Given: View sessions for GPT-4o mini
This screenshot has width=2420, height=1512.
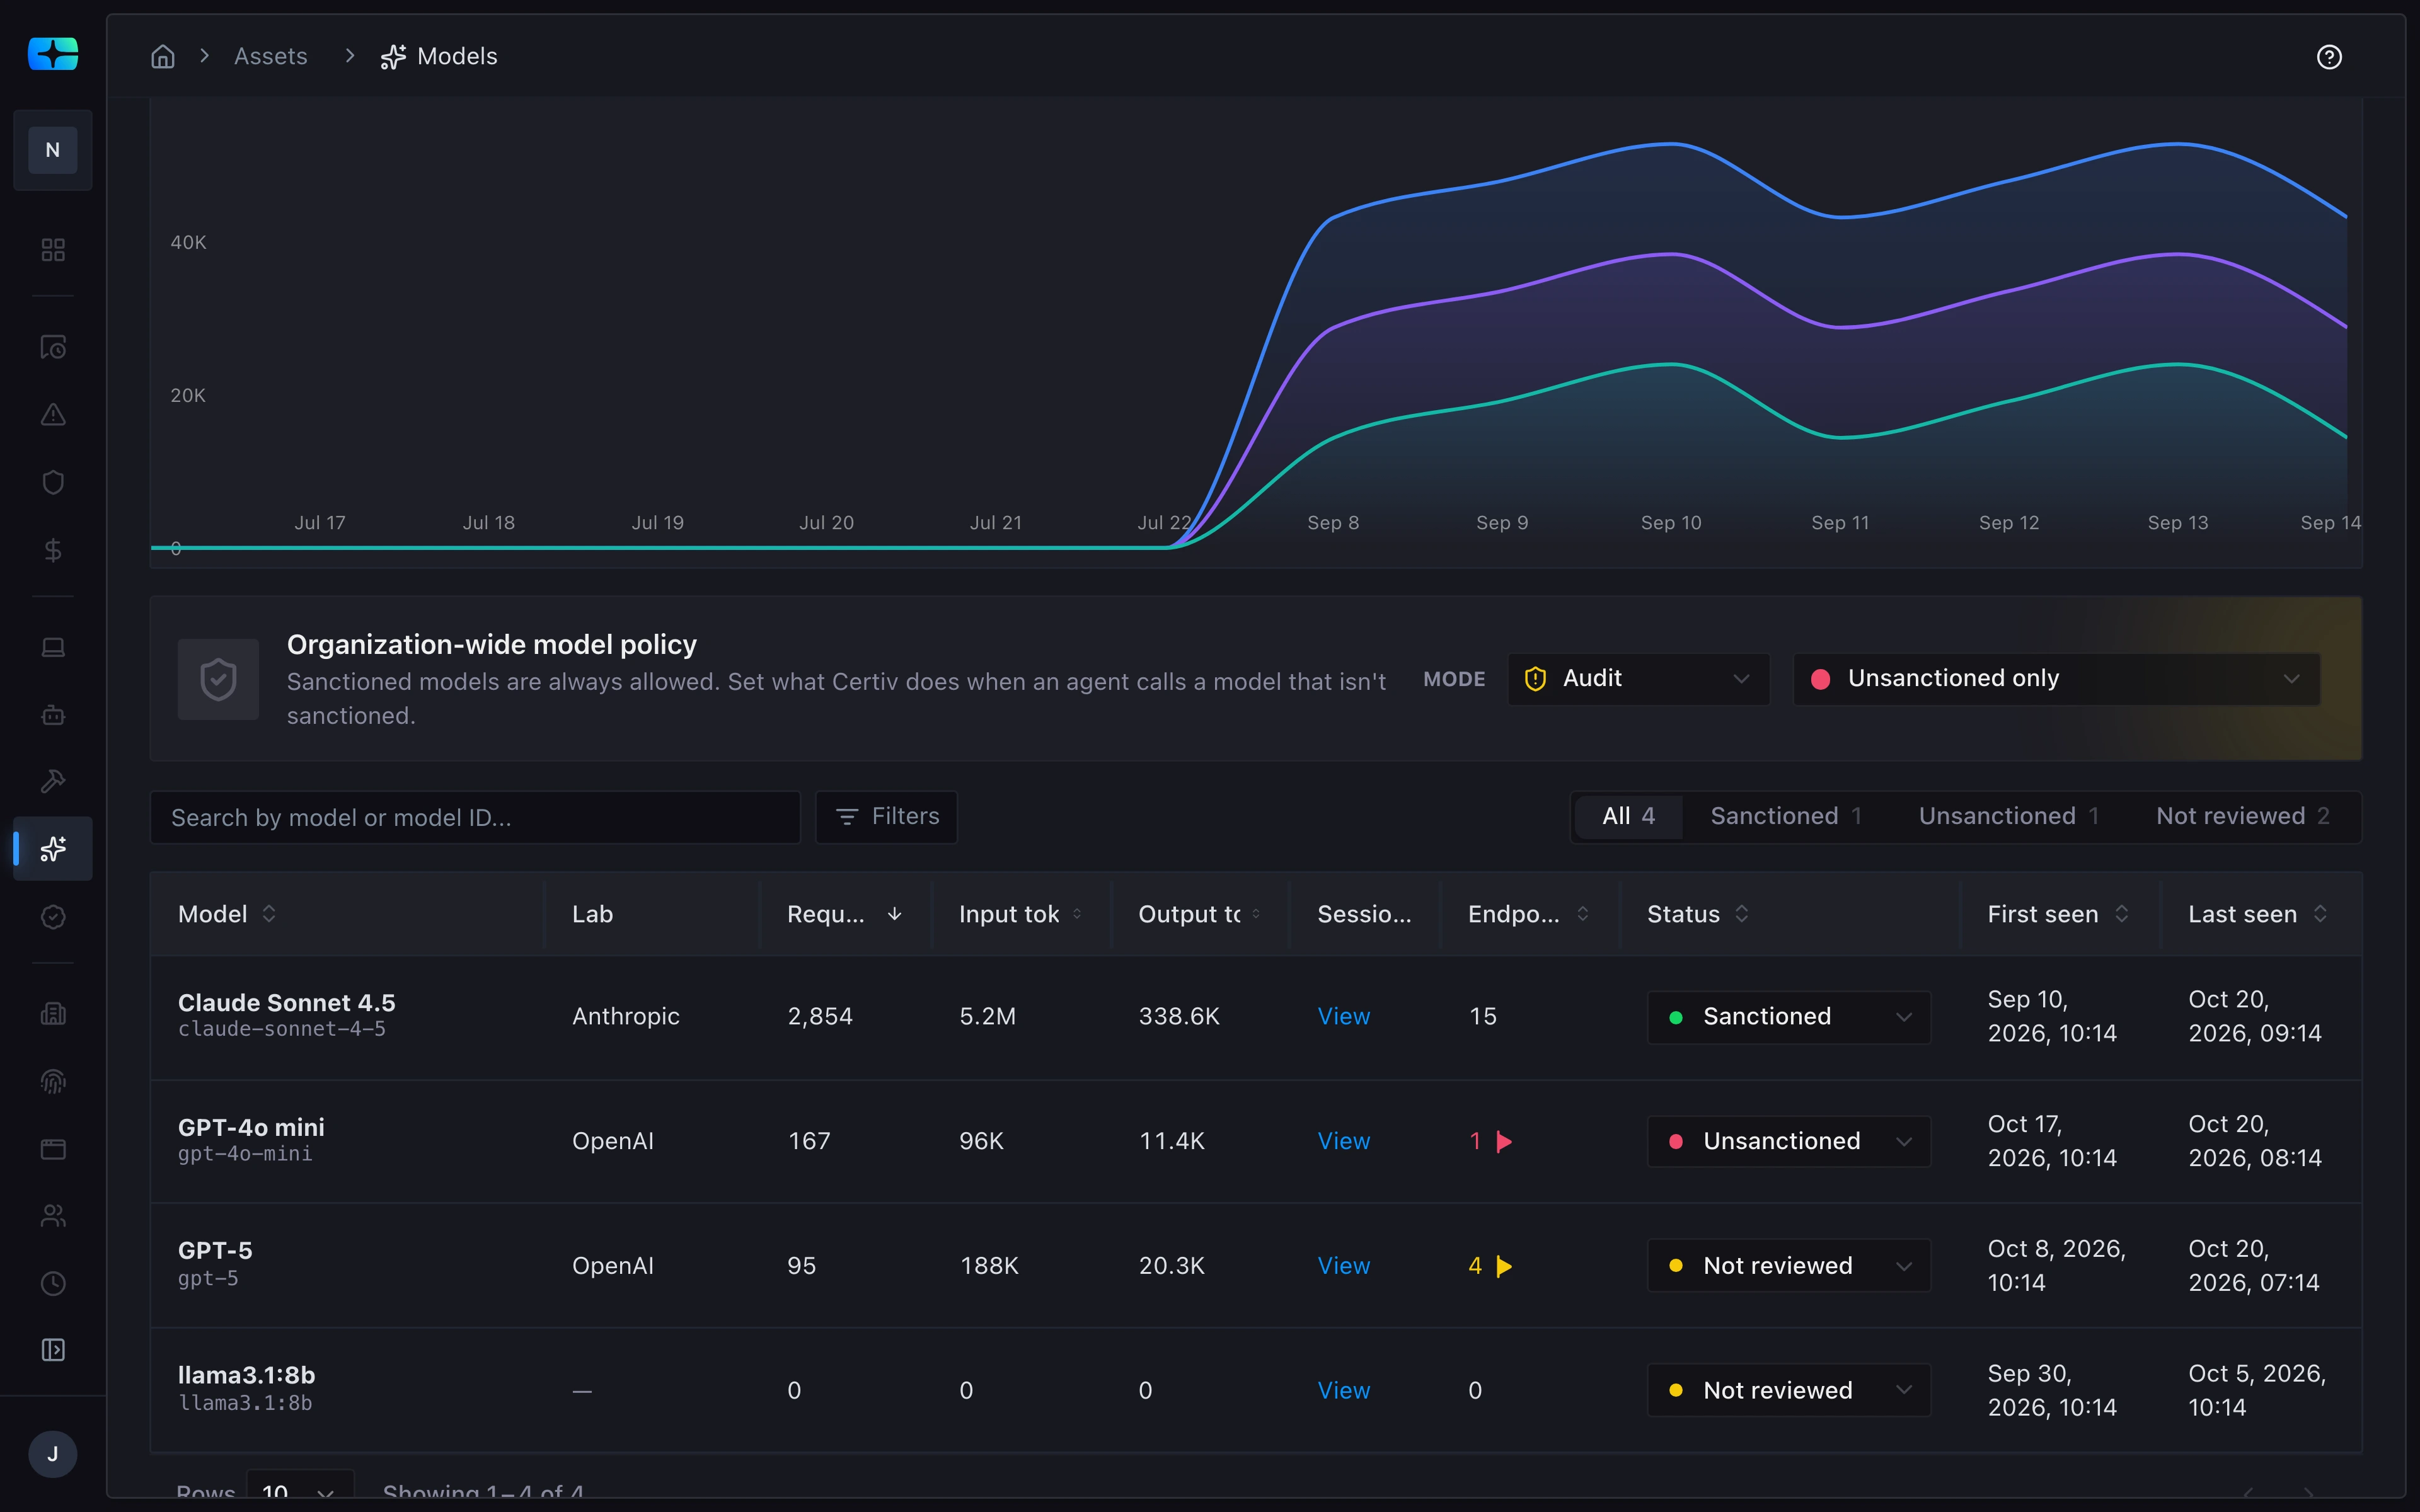Looking at the screenshot, I should [1343, 1141].
